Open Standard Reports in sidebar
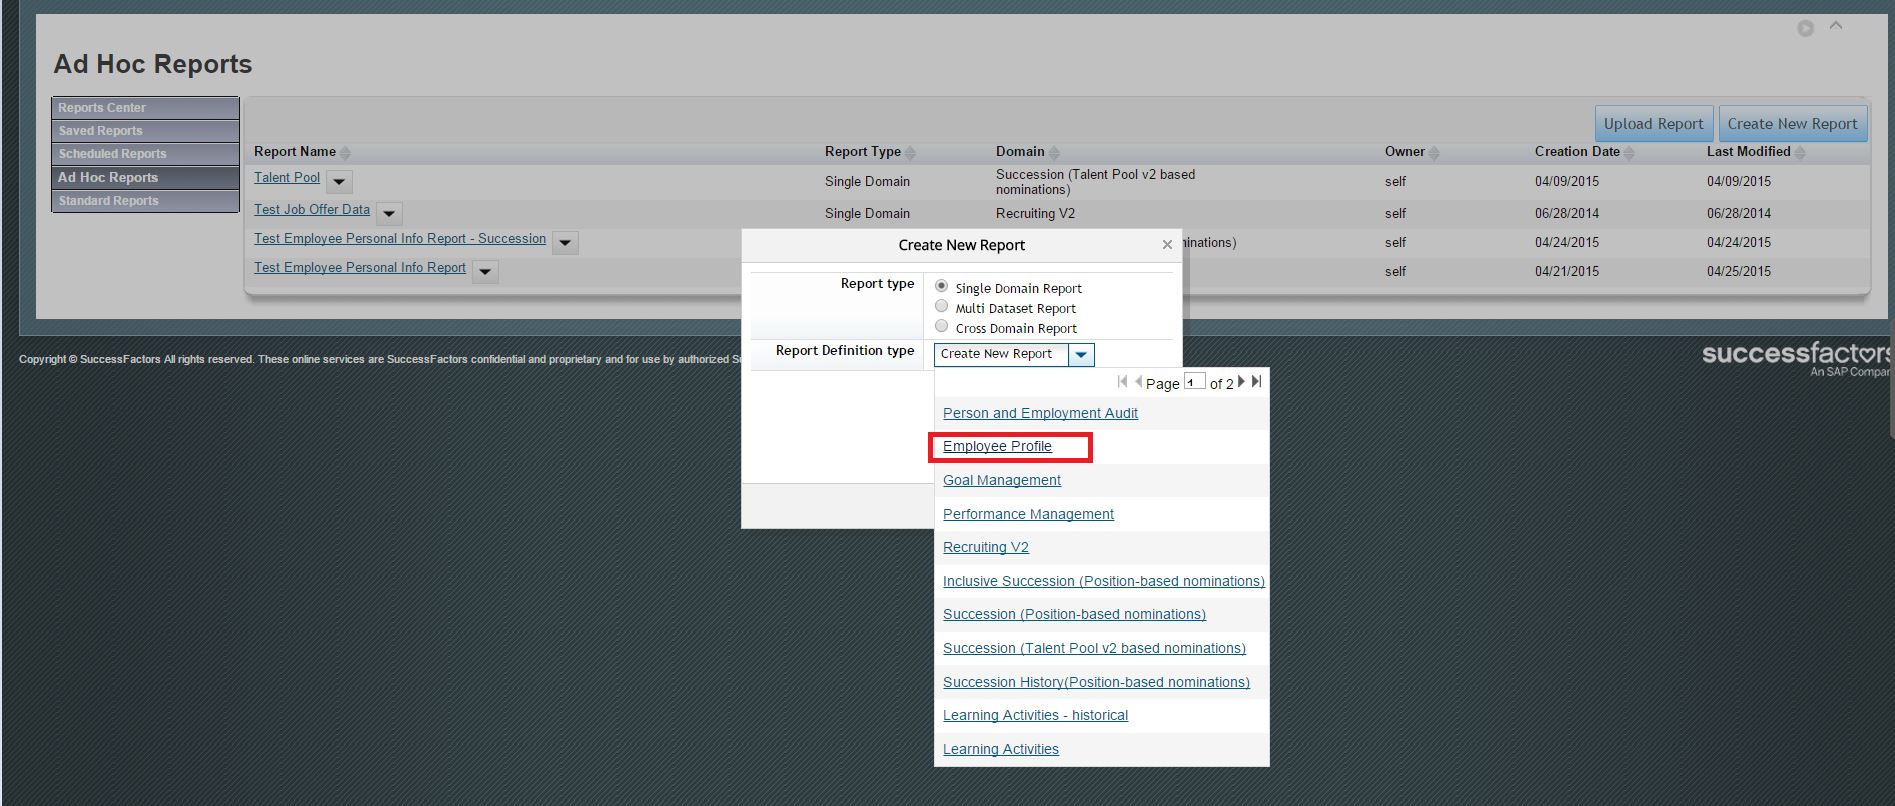The image size is (1895, 806). coord(145,201)
